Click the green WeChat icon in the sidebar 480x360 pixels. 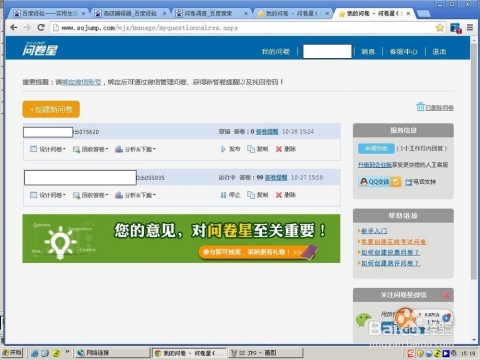pyautogui.click(x=363, y=320)
